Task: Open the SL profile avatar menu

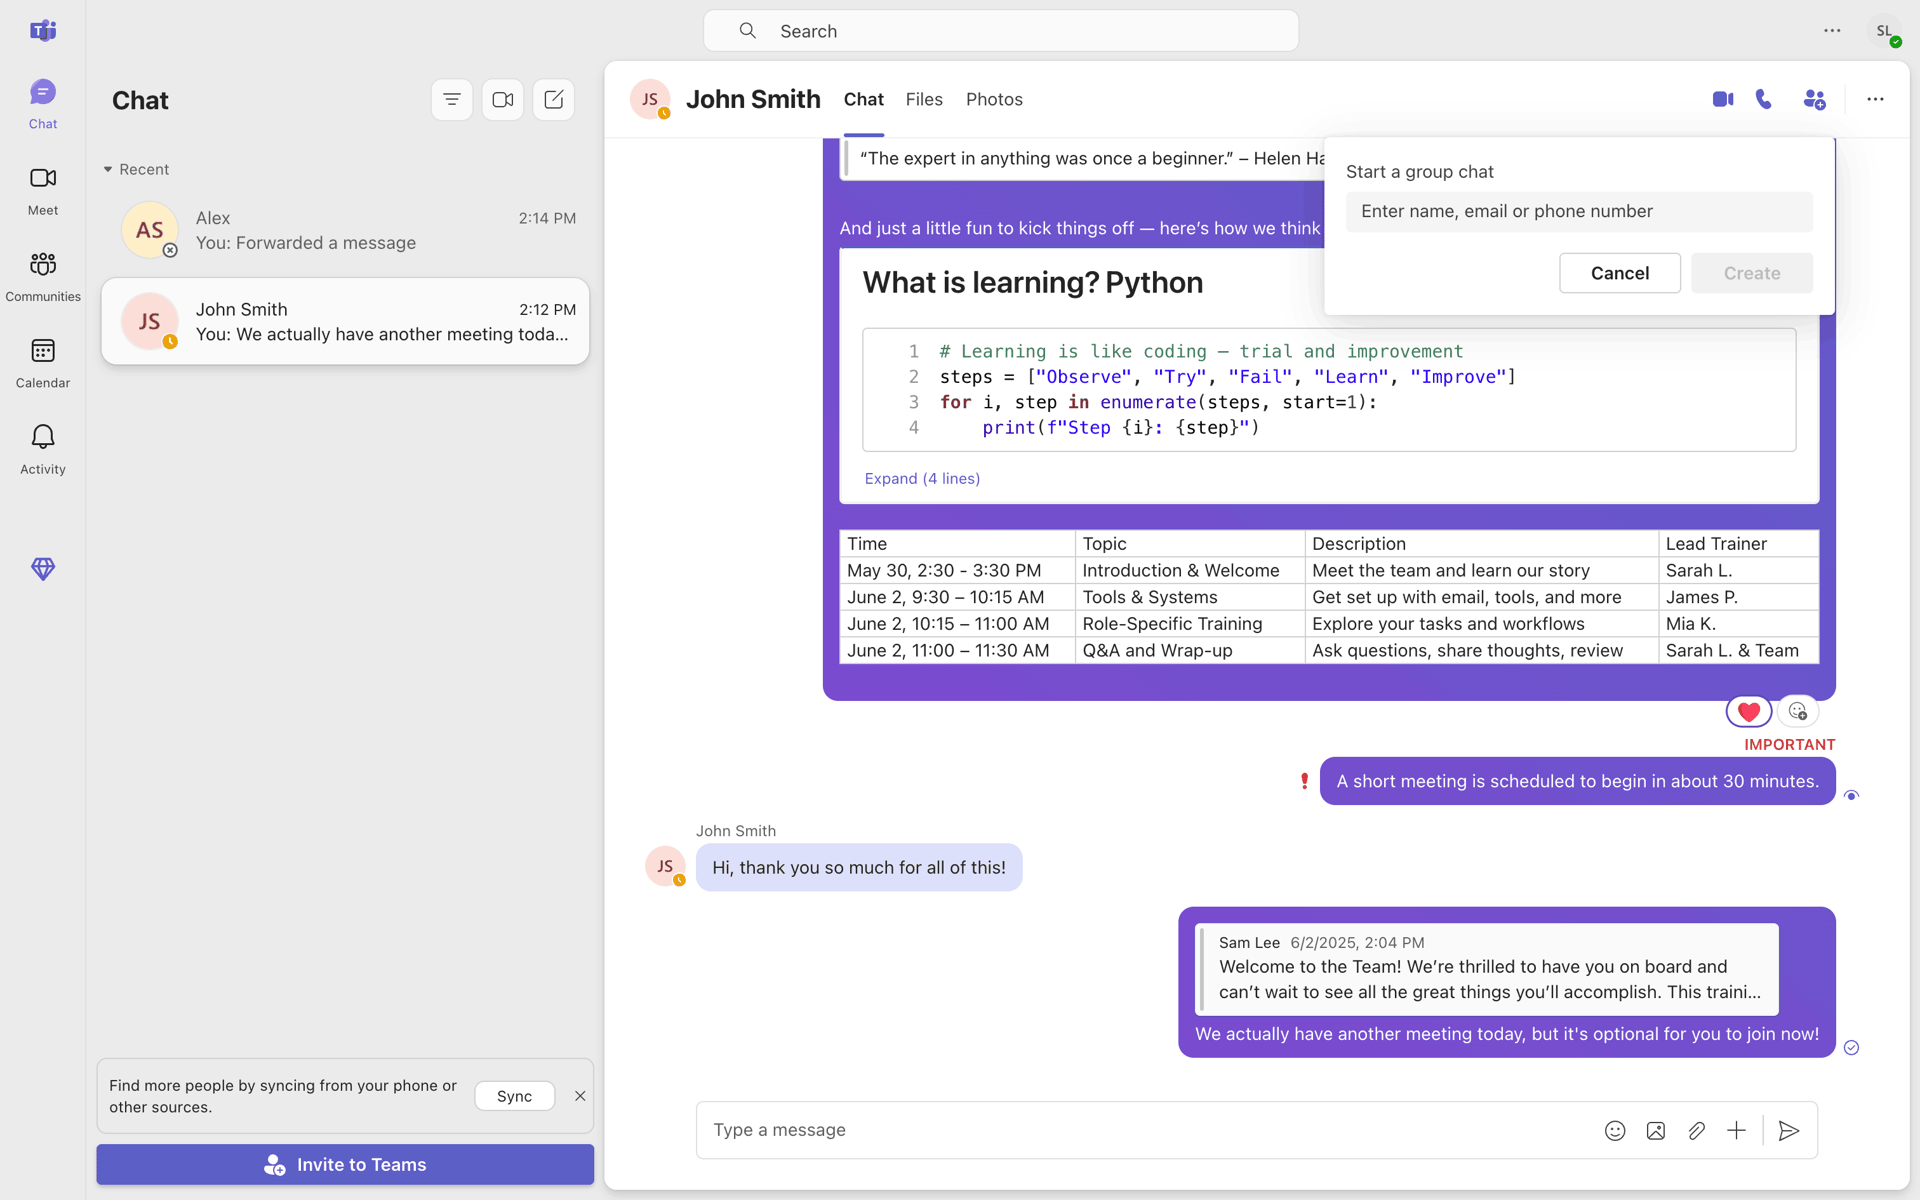Action: pyautogui.click(x=1884, y=31)
